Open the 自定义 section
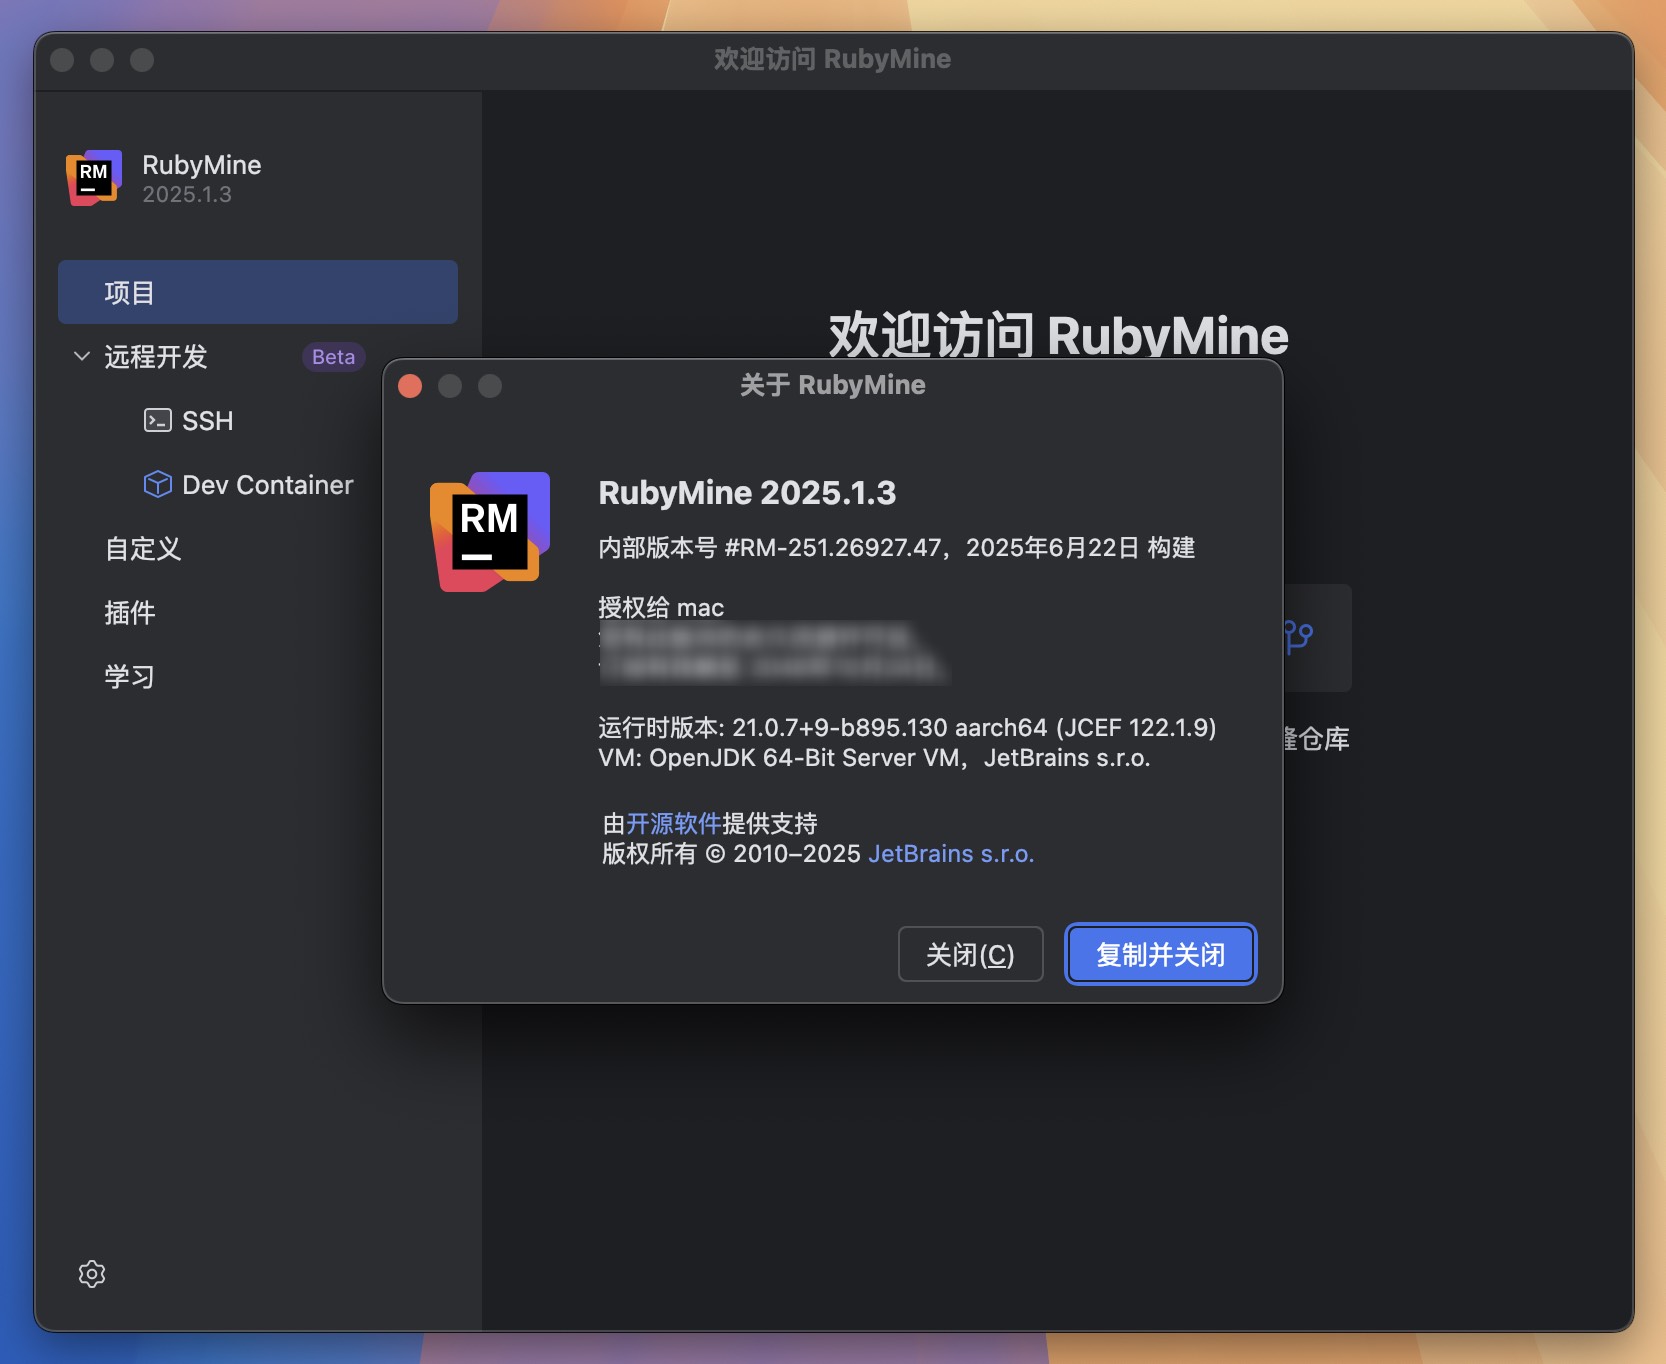Image resolution: width=1666 pixels, height=1364 pixels. [x=143, y=549]
